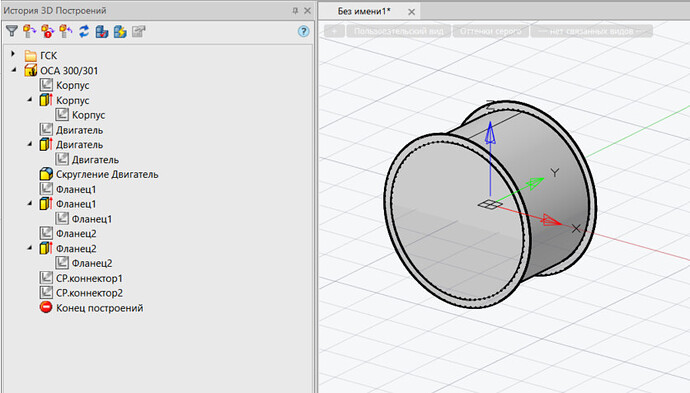The image size is (690, 393).
Task: Open the Оттенки серого visual style menu
Action: [x=490, y=31]
